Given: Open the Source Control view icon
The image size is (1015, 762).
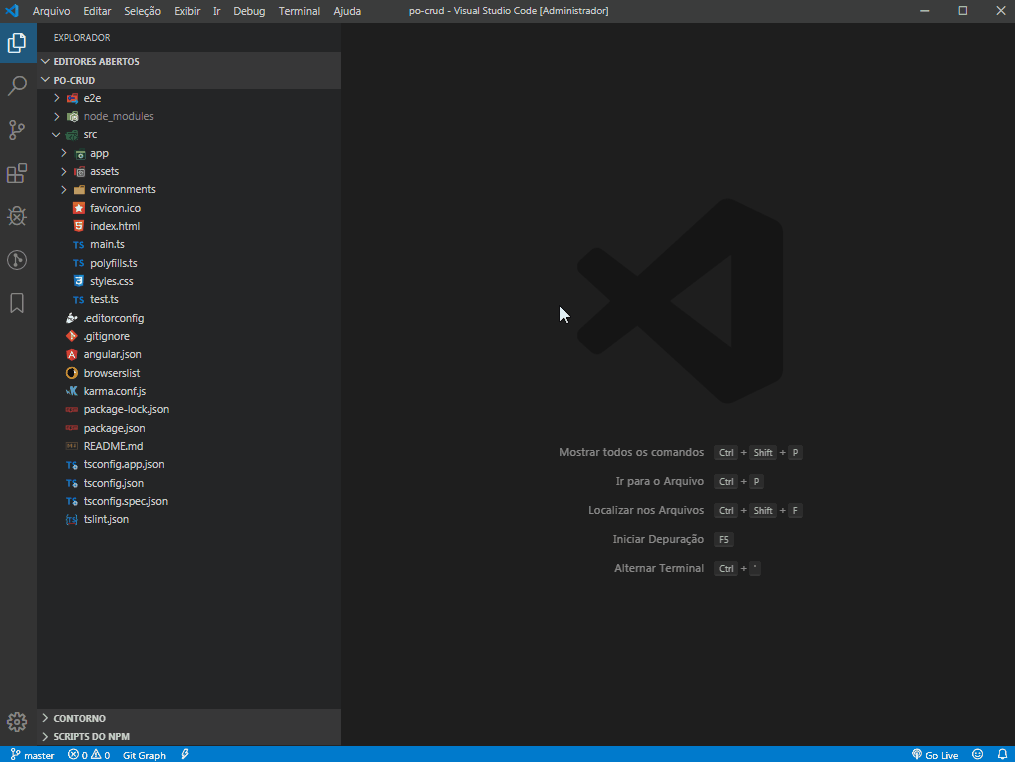Looking at the screenshot, I should pyautogui.click(x=17, y=129).
